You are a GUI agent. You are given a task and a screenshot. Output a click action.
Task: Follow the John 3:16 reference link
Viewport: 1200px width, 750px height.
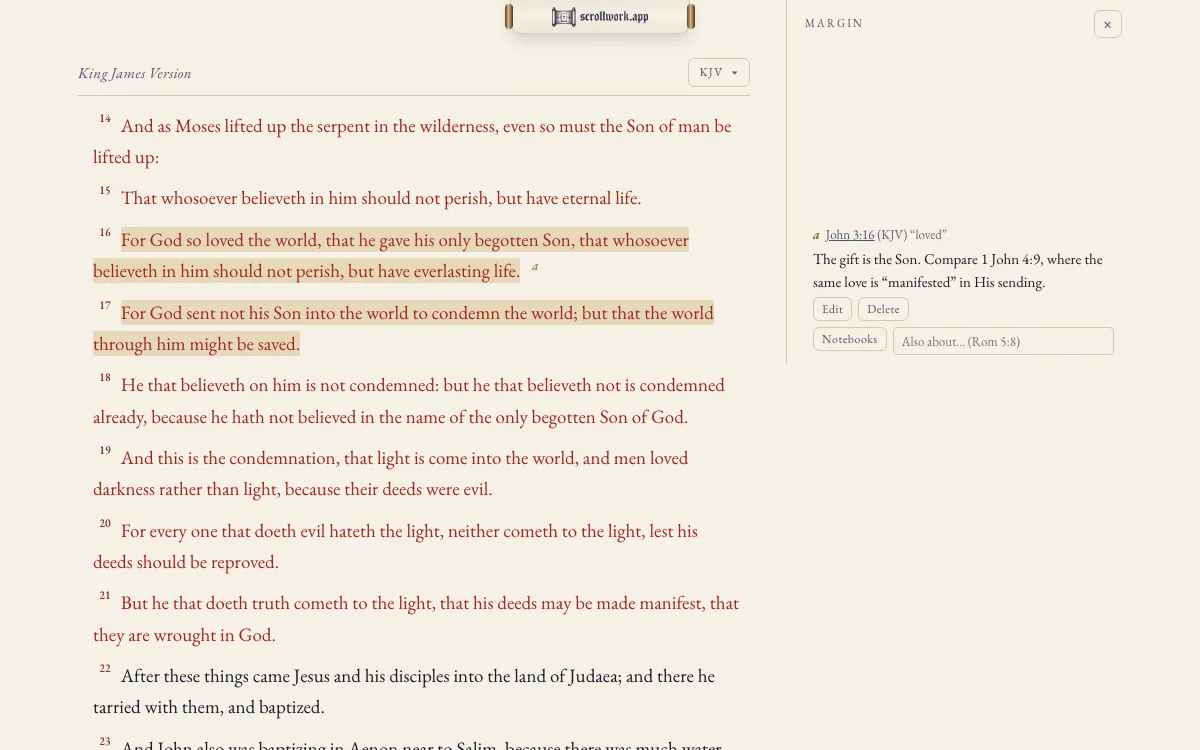850,235
